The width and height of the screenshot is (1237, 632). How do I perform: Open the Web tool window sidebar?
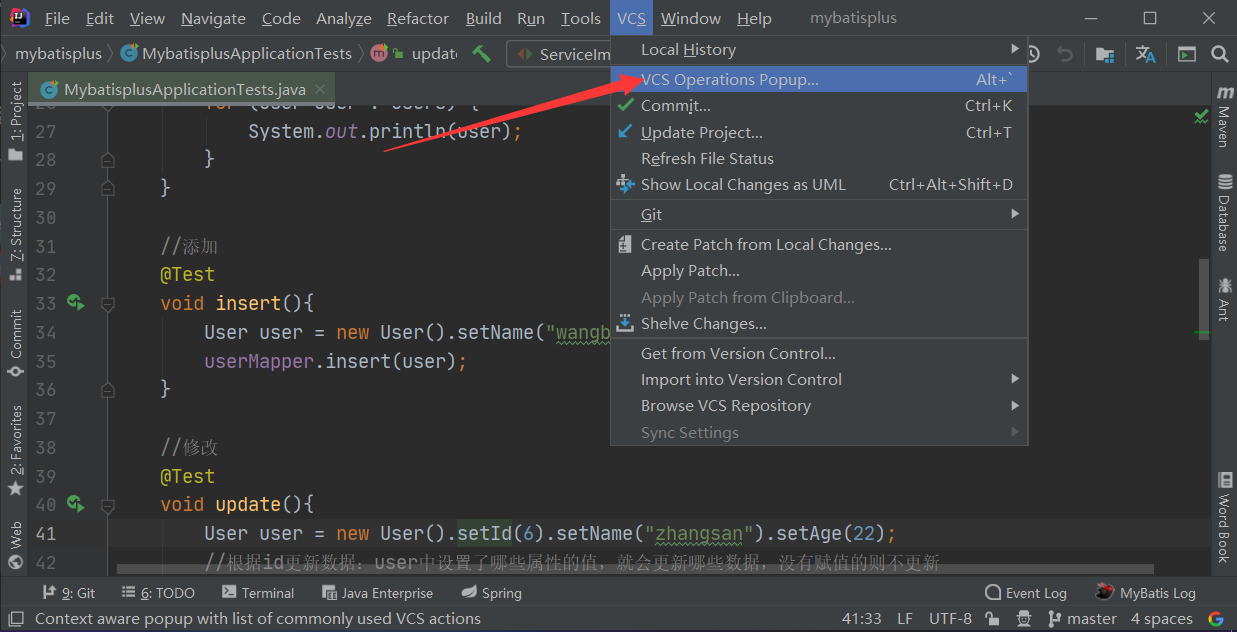tap(15, 545)
